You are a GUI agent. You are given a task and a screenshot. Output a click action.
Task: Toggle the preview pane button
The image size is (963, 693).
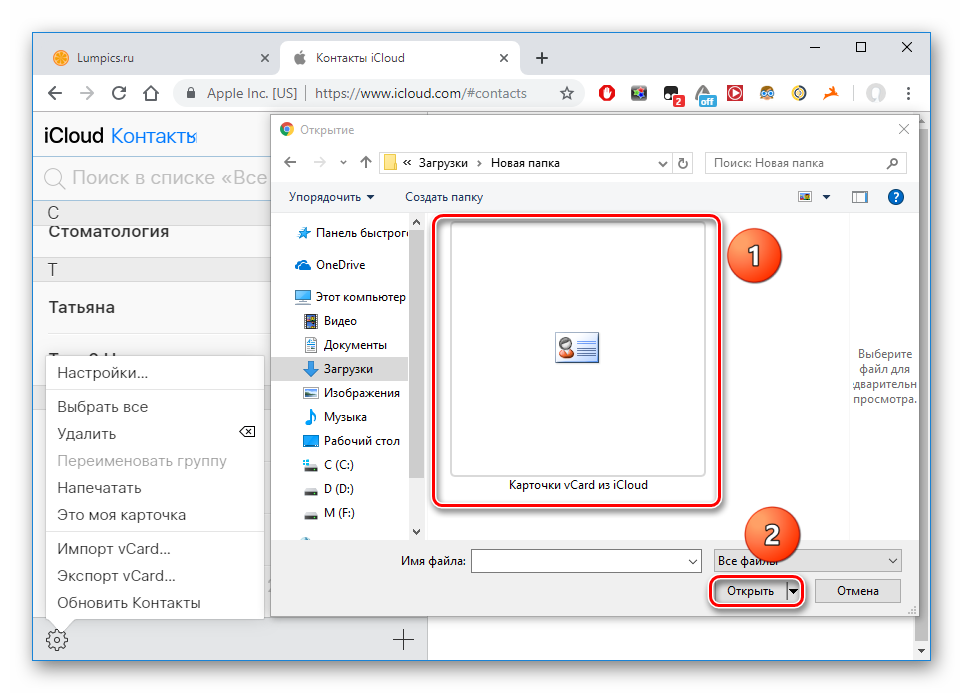tap(860, 197)
